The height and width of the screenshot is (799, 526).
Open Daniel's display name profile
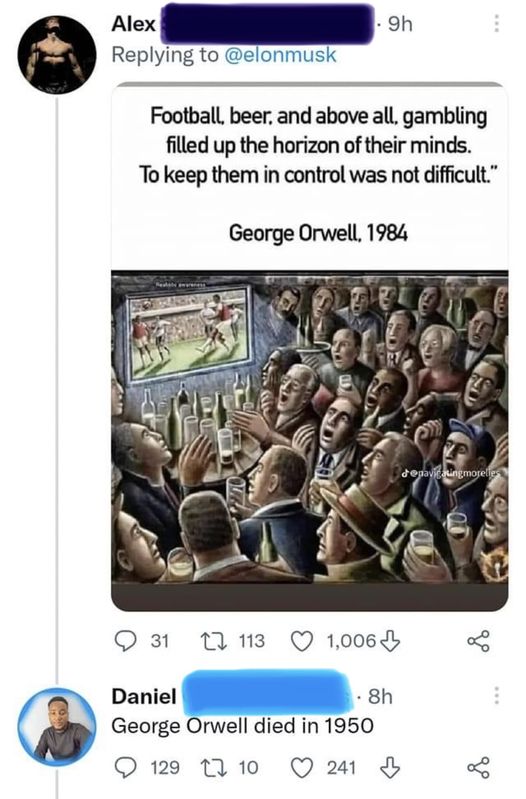(144, 696)
